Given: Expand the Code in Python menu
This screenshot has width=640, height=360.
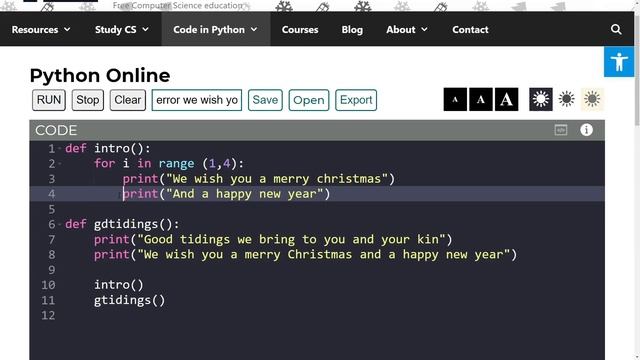Looking at the screenshot, I should (216, 29).
